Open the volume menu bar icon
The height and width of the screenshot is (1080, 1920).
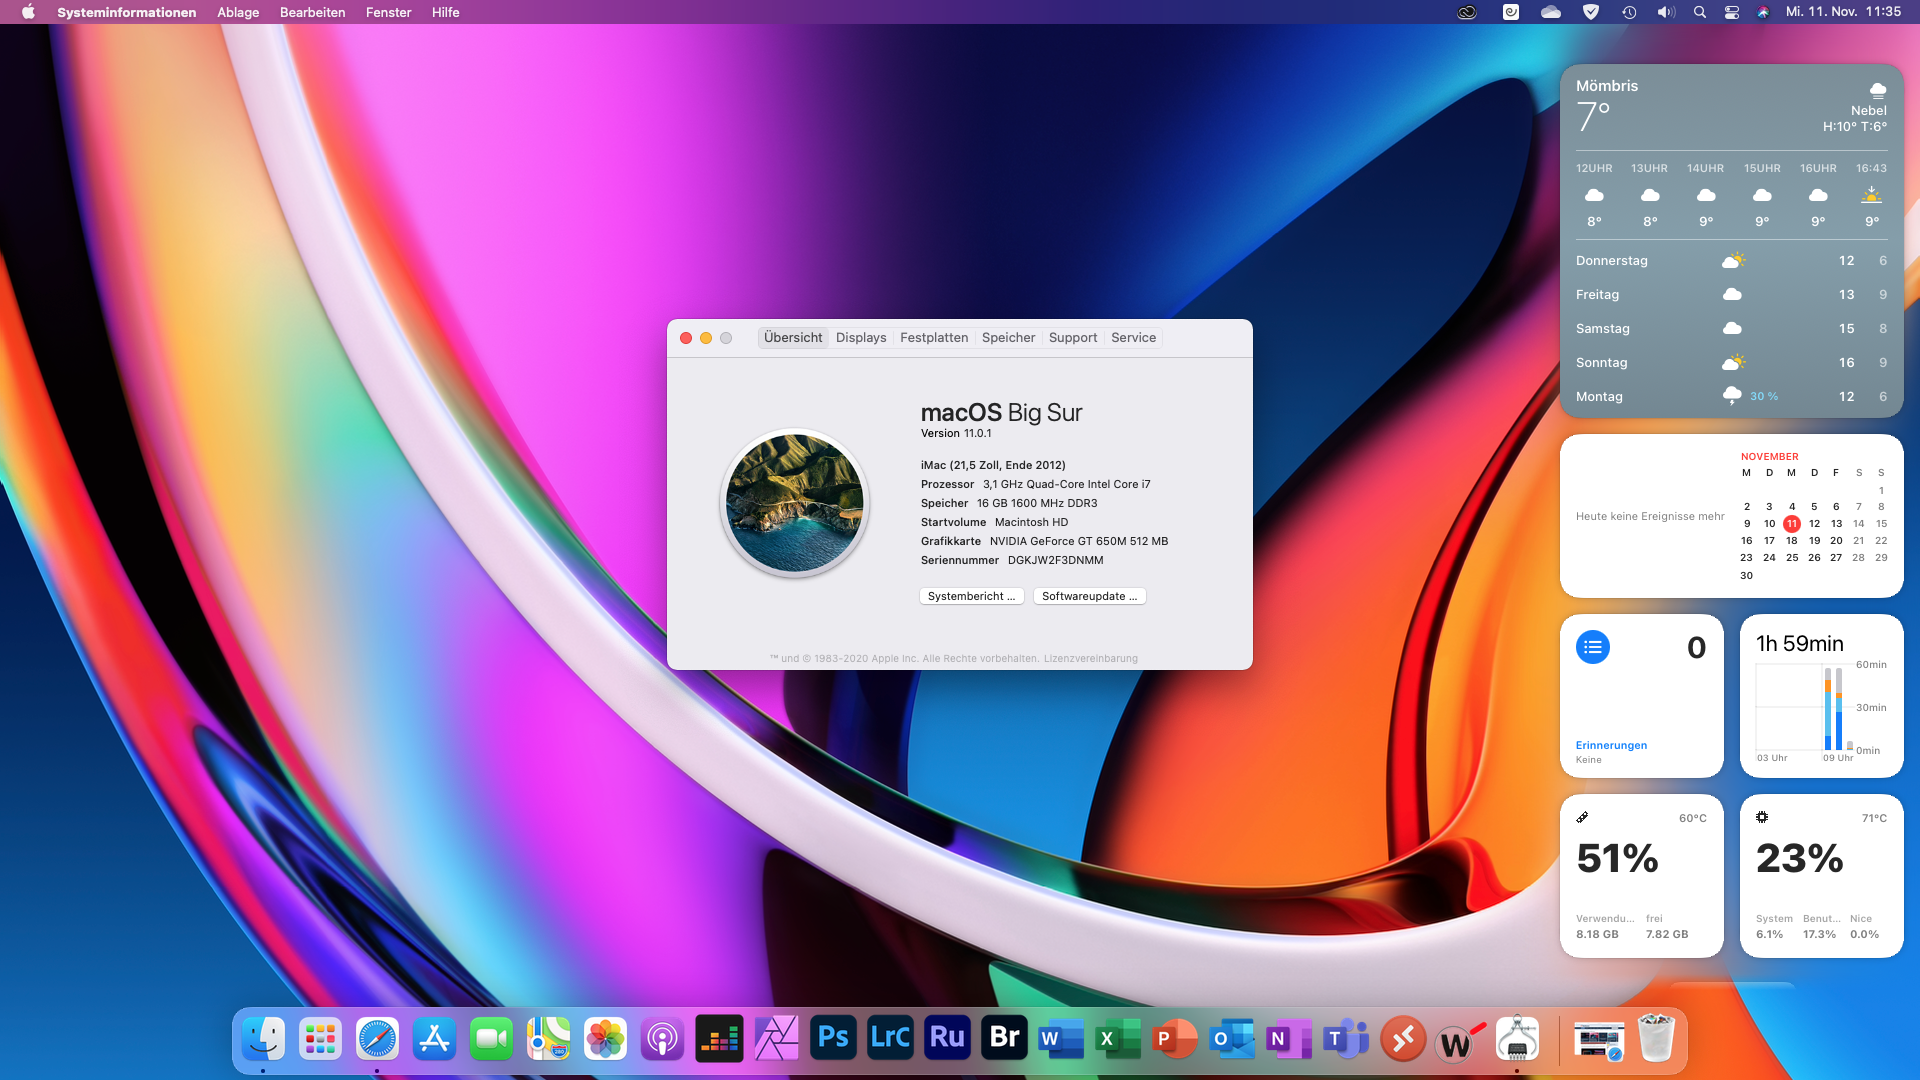click(x=1665, y=12)
